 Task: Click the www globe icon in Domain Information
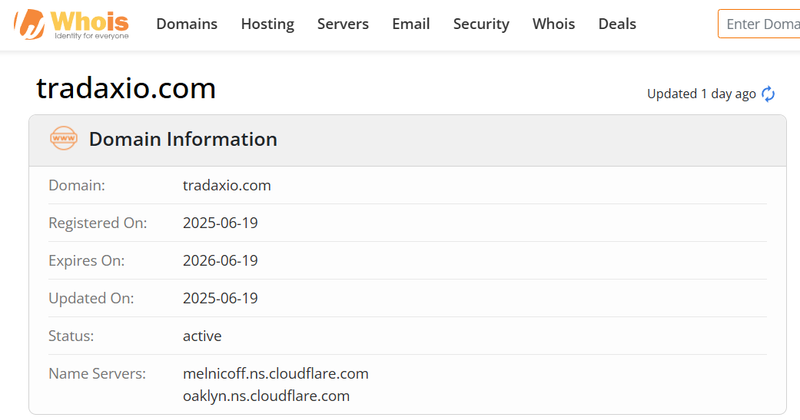tap(64, 138)
